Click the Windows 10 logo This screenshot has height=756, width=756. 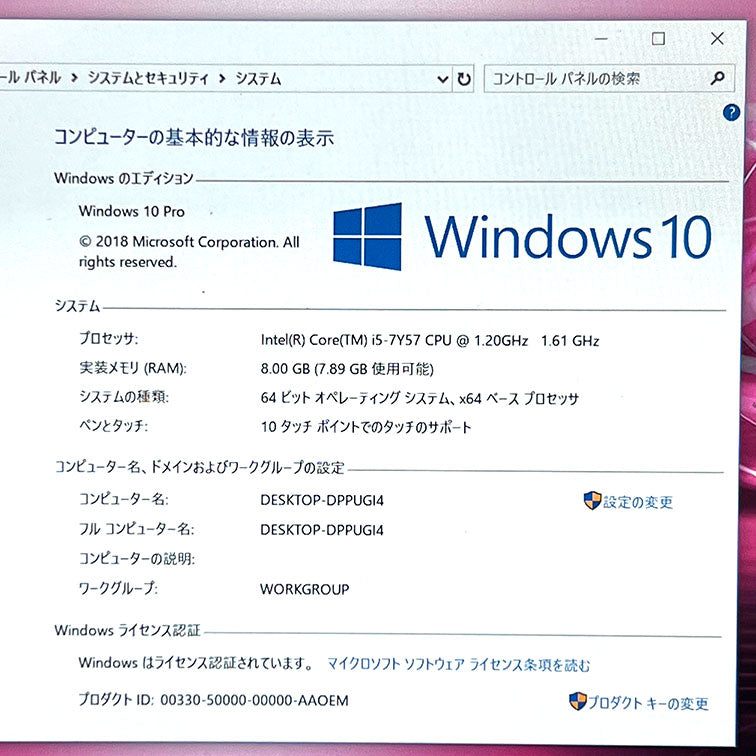[368, 236]
